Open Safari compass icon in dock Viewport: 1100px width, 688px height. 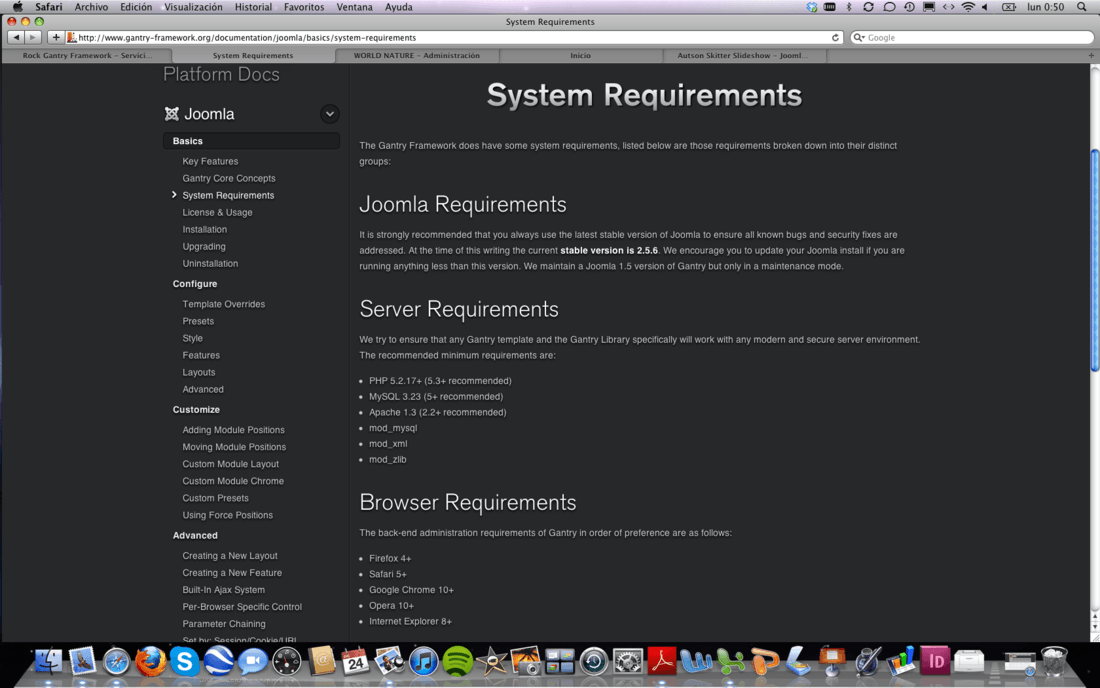point(116,661)
